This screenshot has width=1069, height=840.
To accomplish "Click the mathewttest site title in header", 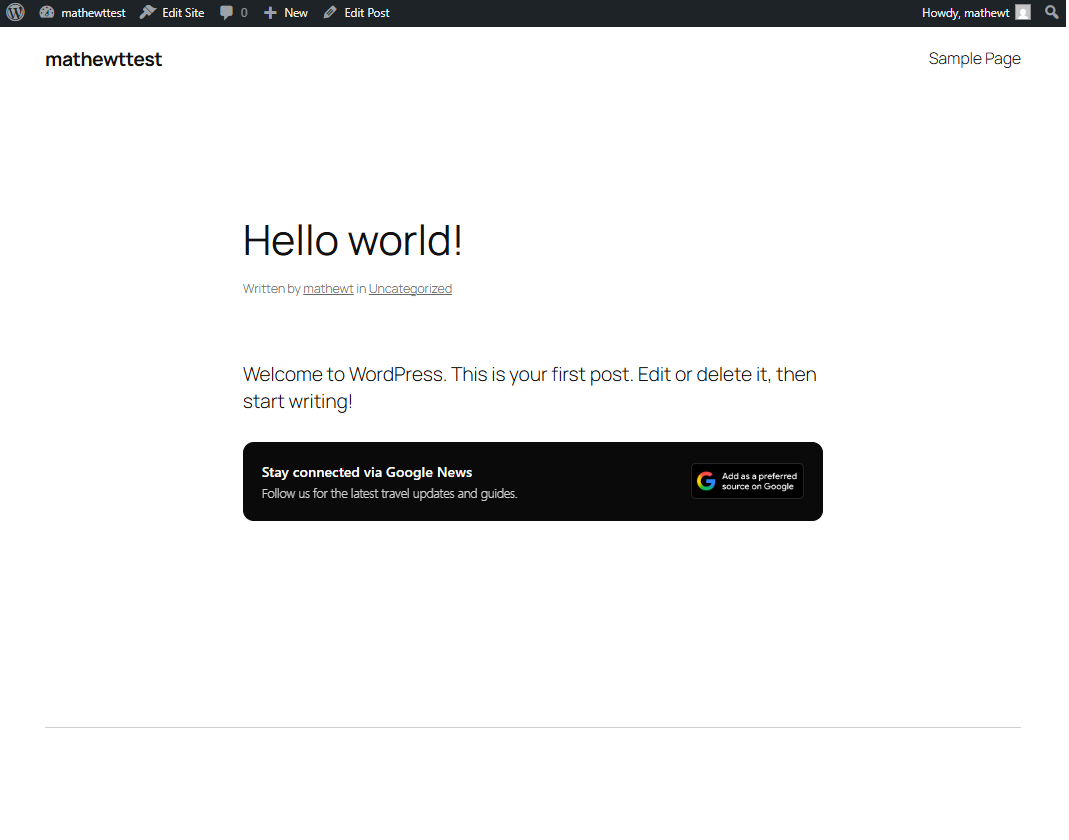I will pos(104,59).
